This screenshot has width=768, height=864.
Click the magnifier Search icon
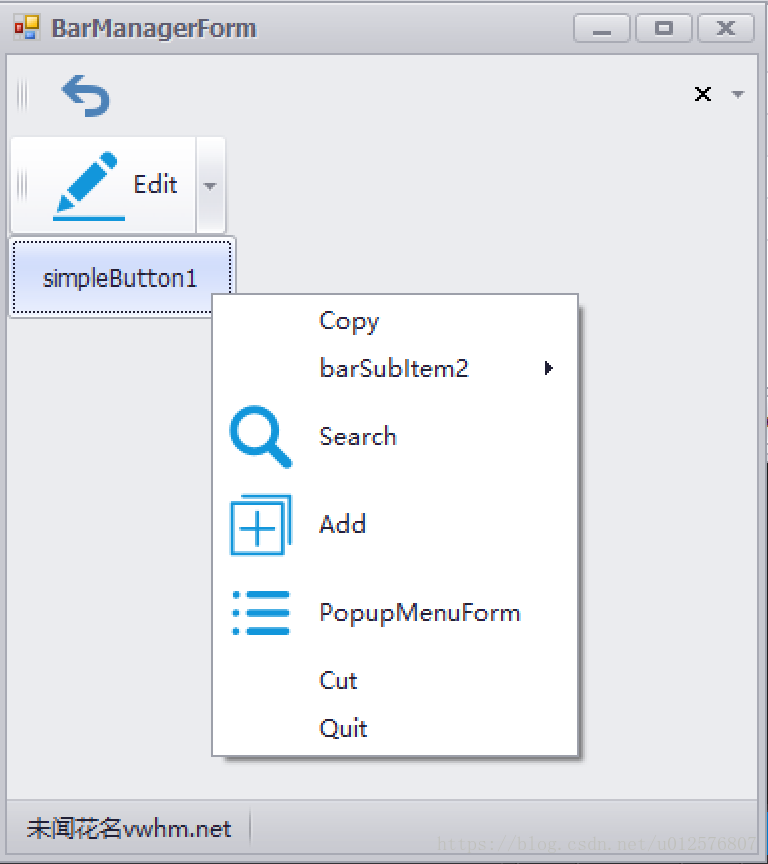(x=261, y=436)
